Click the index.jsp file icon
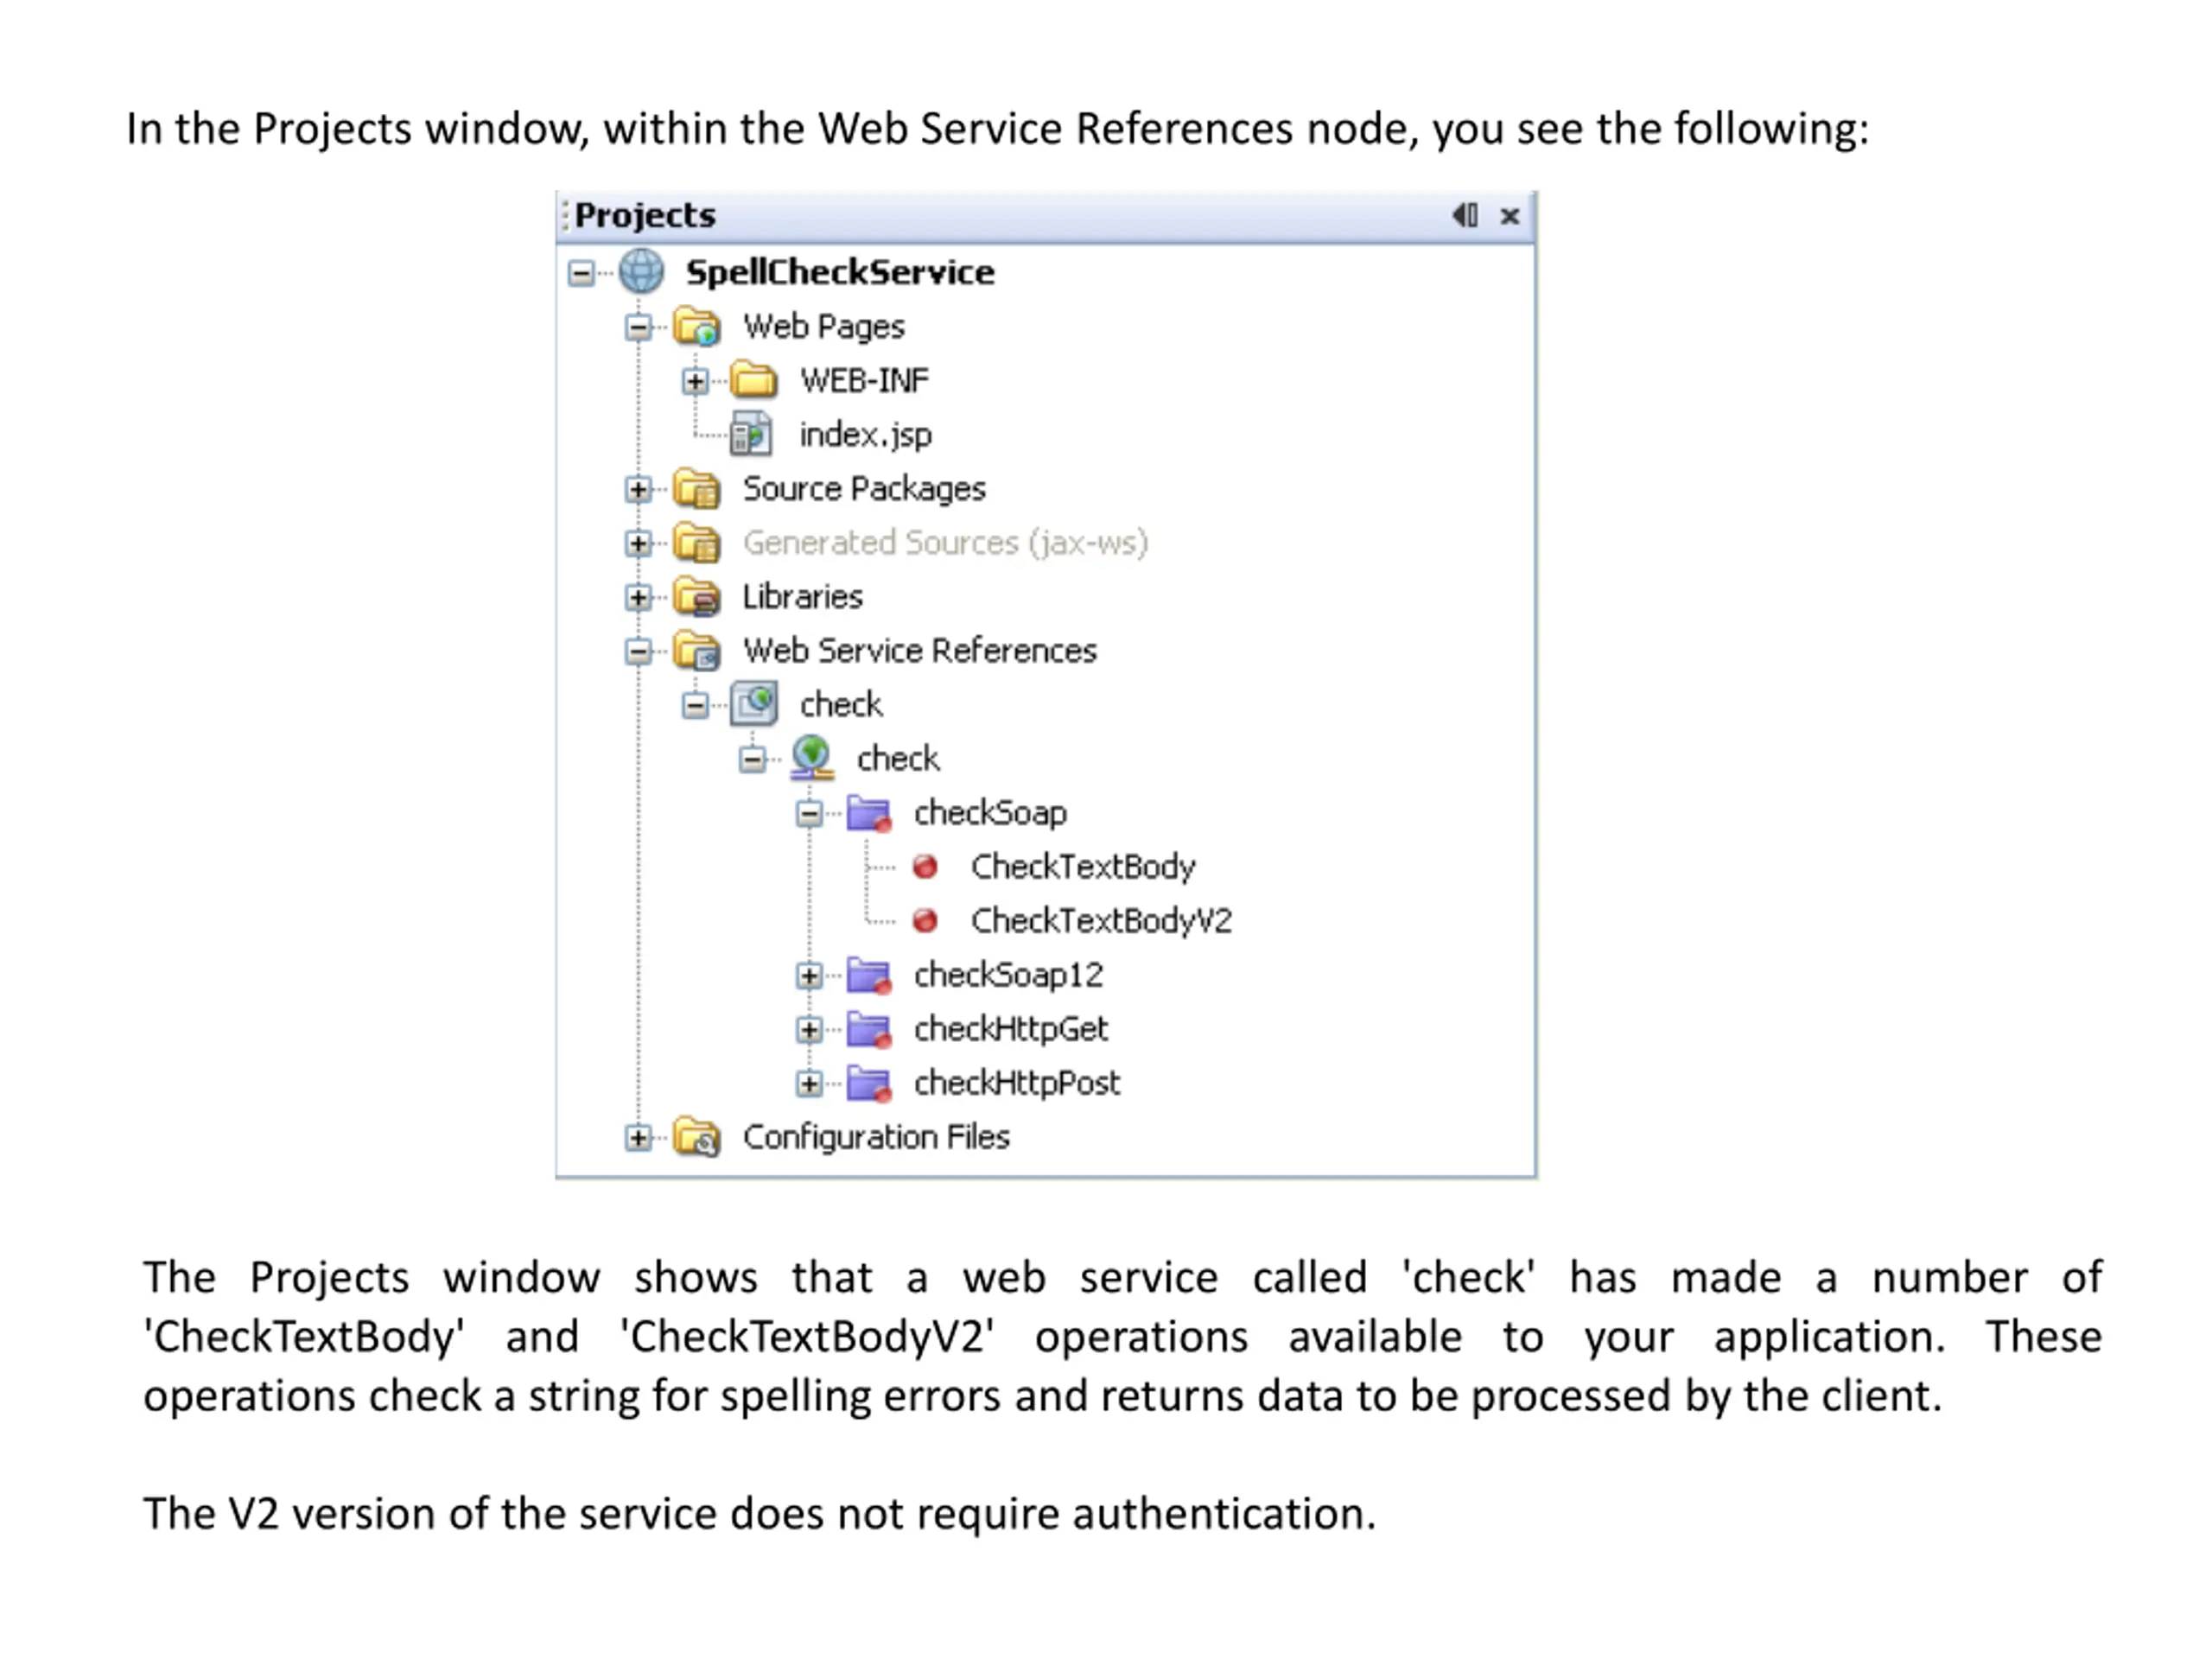This screenshot has height=1659, width=2212. [751, 435]
